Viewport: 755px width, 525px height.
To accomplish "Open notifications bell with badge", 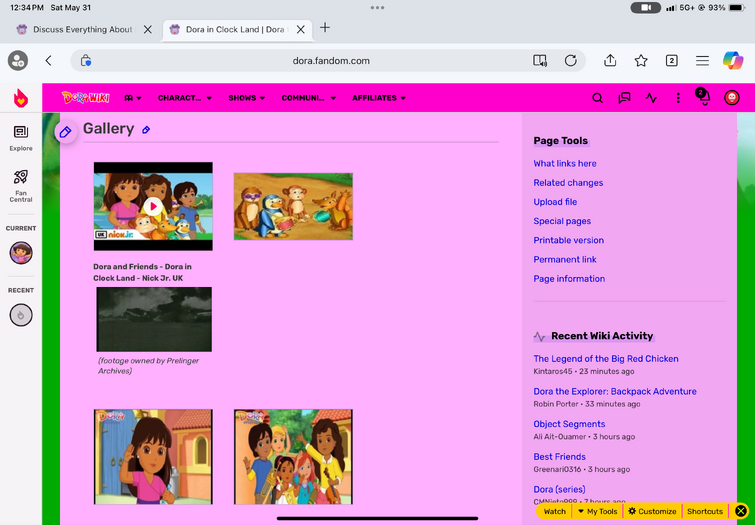I will [x=704, y=96].
